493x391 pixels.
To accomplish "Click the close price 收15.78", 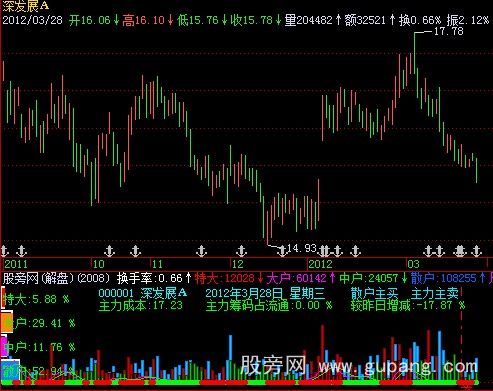I will point(251,20).
